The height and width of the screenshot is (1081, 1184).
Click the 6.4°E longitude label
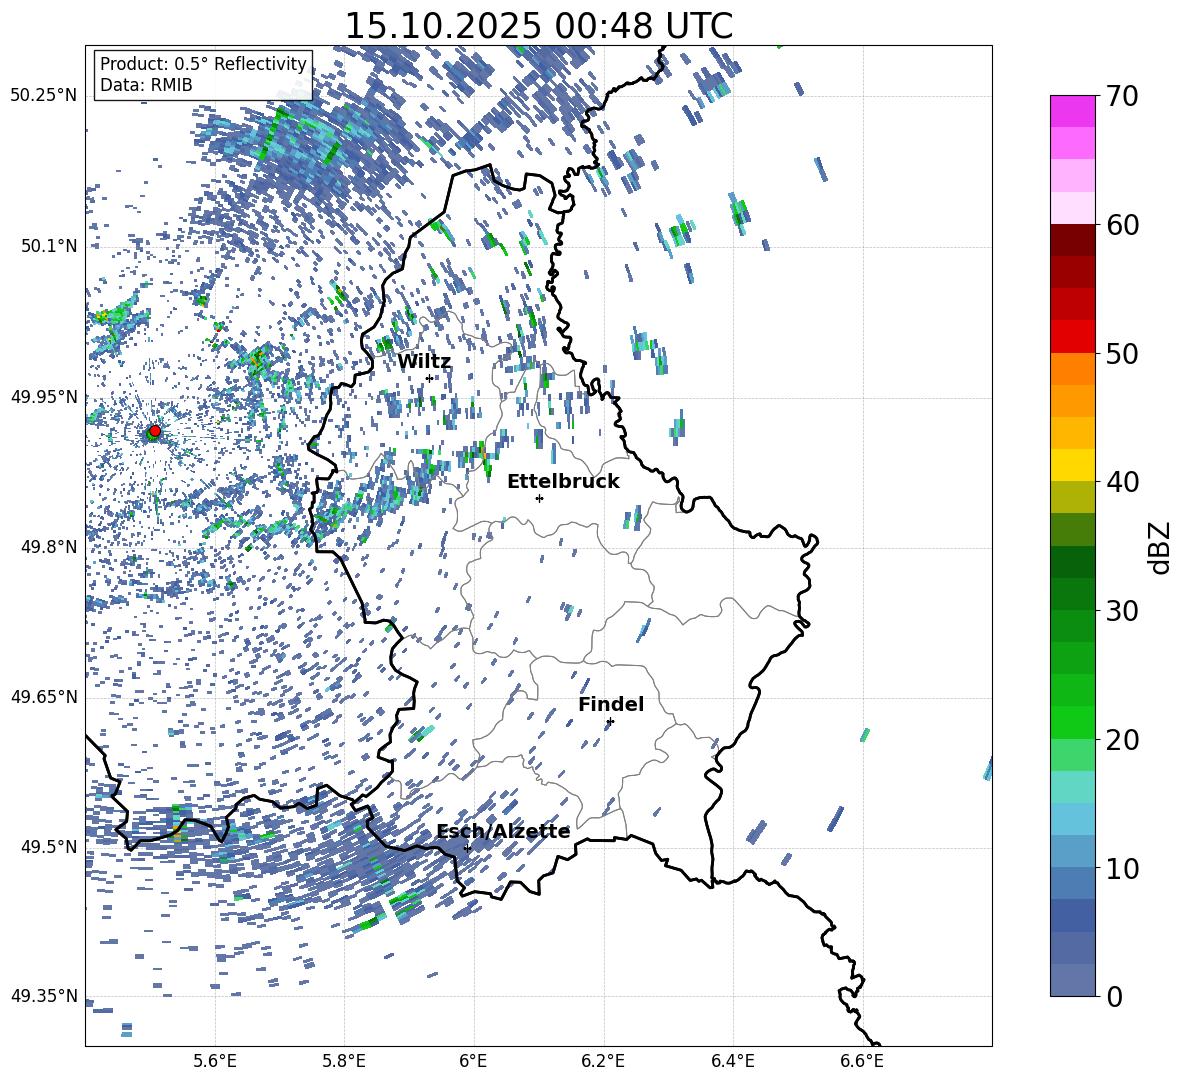click(x=732, y=1061)
